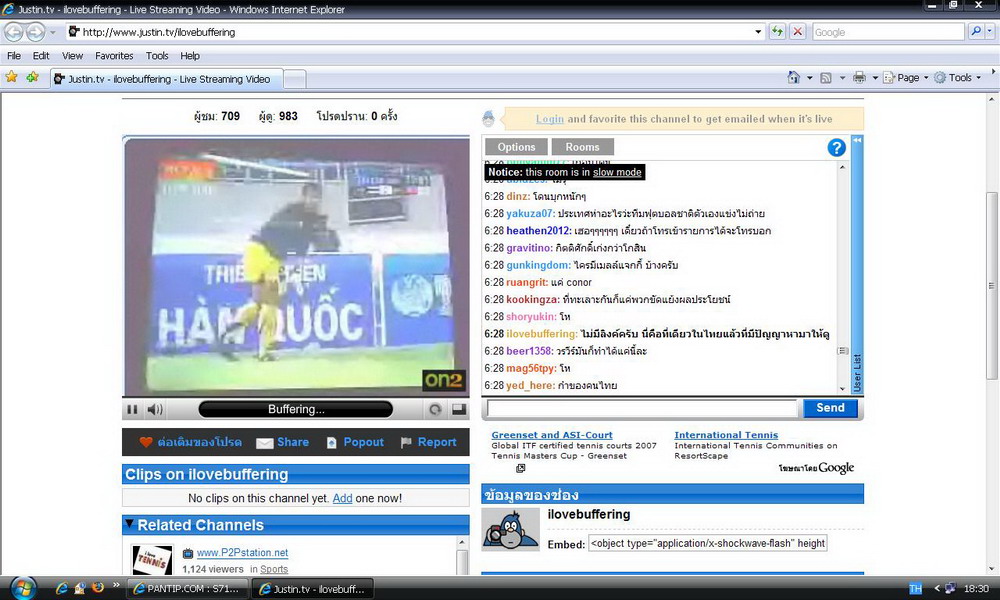Open the Recent Pages dropdown arrow
1000x600 pixels.
(x=53, y=32)
